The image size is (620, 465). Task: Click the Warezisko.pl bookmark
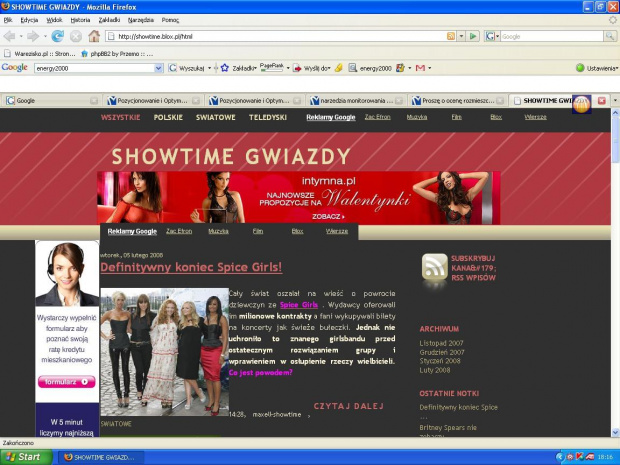pos(40,53)
